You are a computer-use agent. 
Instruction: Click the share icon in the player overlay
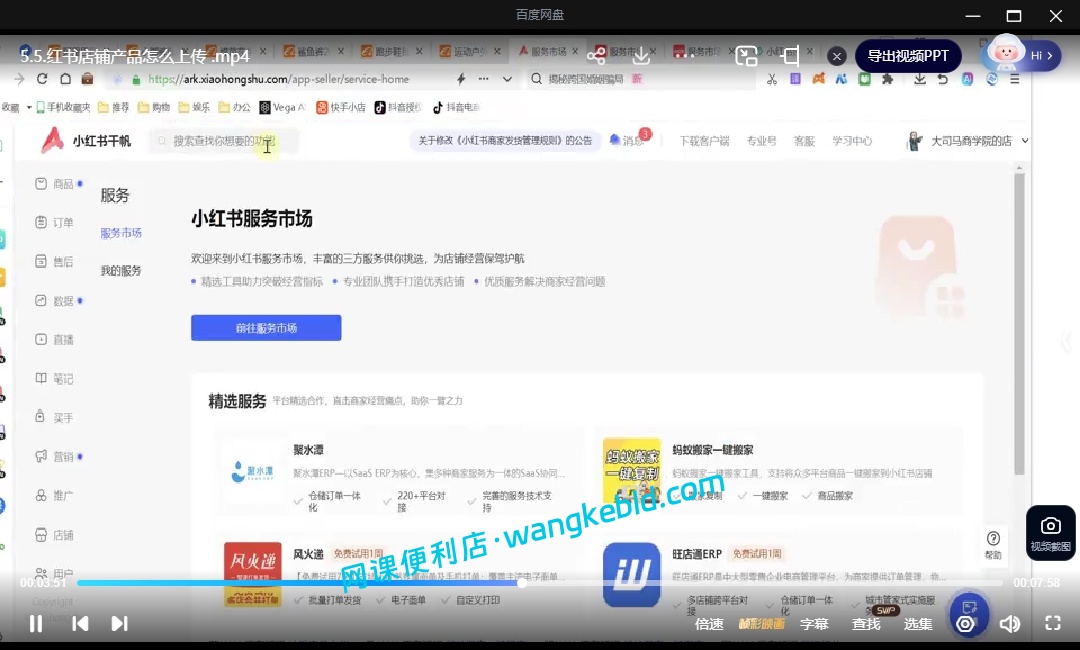(596, 56)
